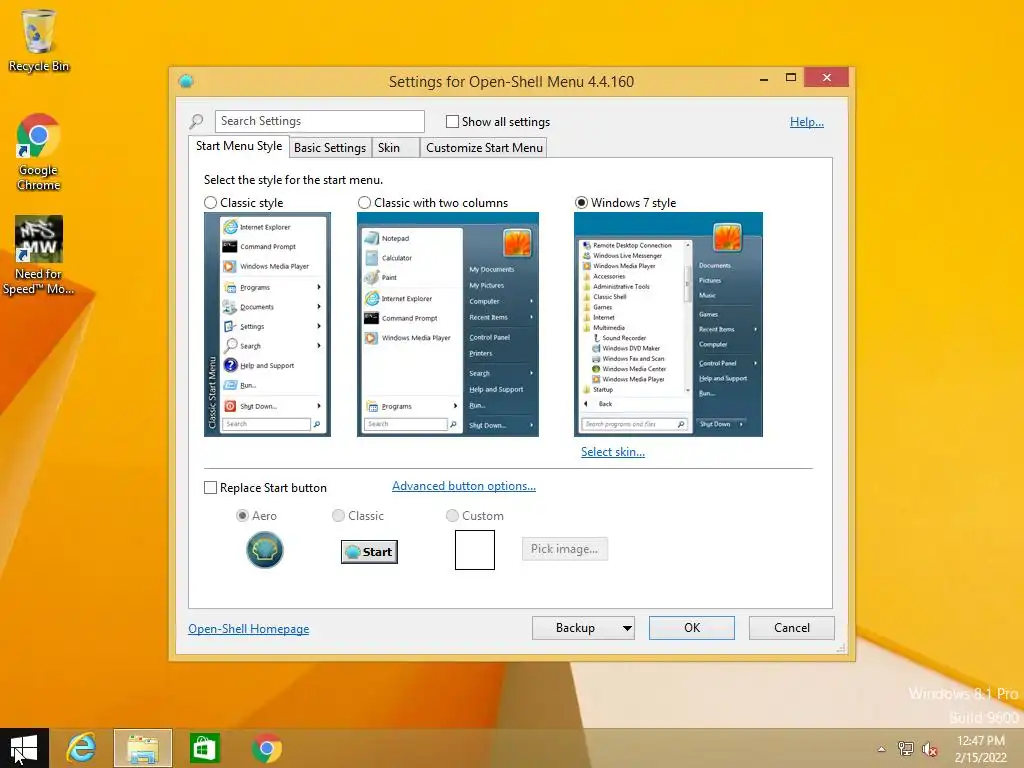
Task: Open the Windows Start button in the taskbar
Action: pyautogui.click(x=24, y=748)
